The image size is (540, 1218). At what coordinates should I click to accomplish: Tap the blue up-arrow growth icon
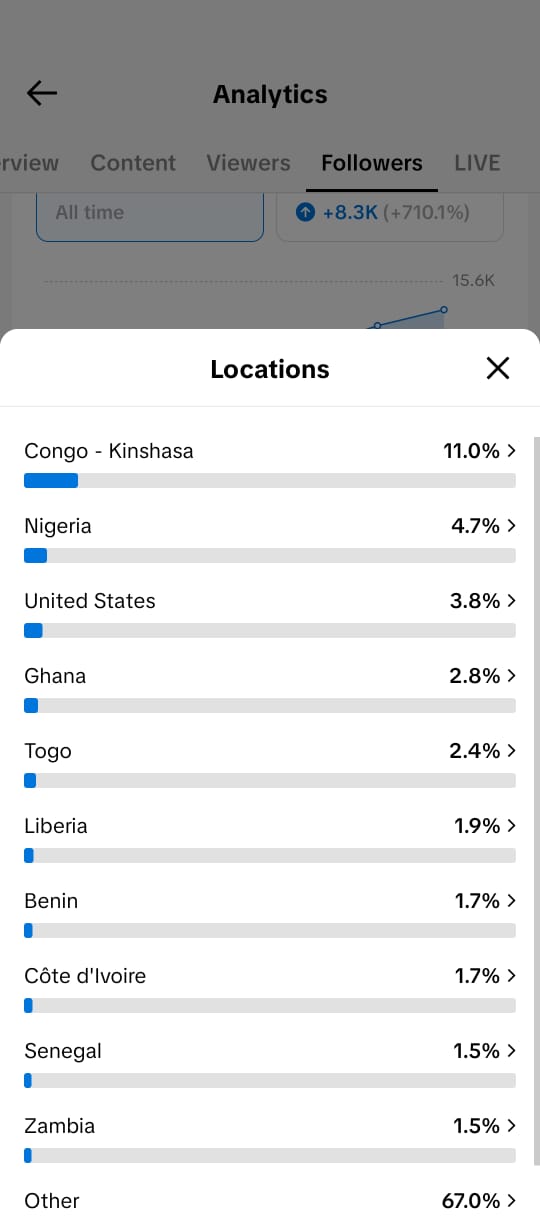pos(306,213)
